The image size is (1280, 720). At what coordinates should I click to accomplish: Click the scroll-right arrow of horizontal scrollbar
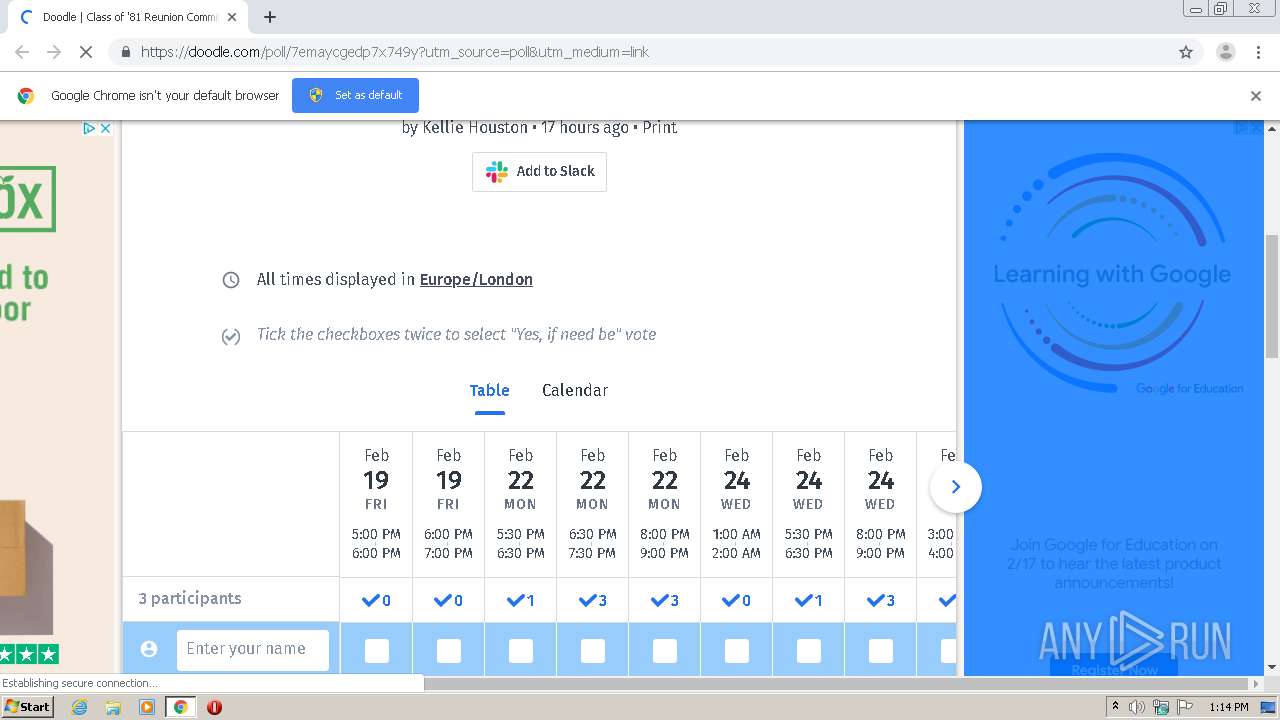tap(1256, 684)
